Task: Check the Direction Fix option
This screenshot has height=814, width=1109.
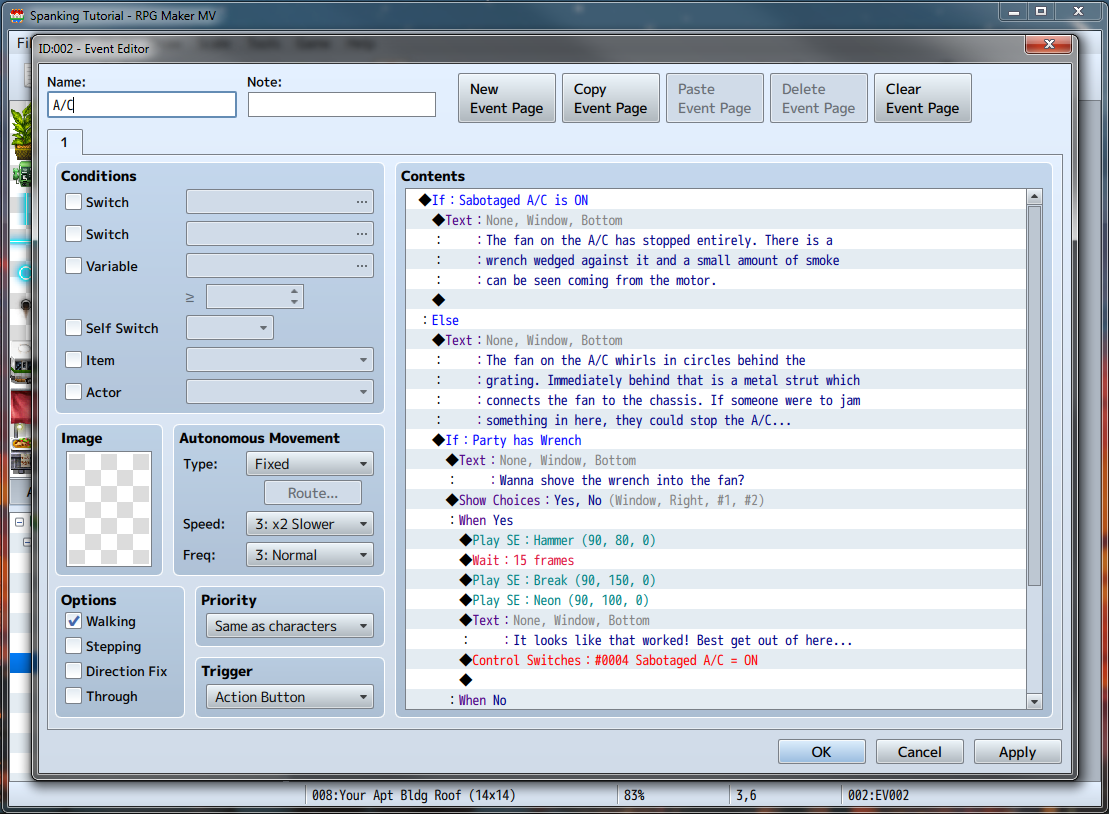Action: [x=73, y=670]
